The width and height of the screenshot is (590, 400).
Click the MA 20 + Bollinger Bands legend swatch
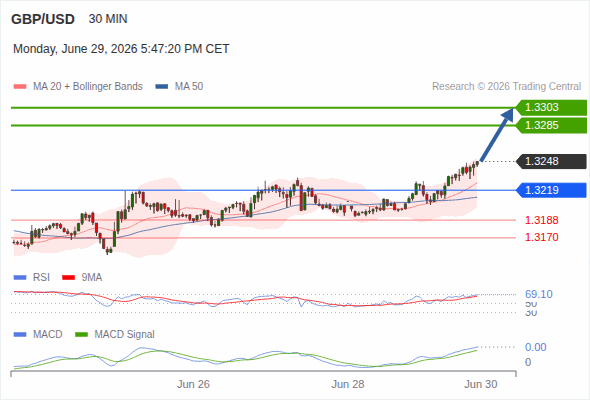(x=20, y=87)
